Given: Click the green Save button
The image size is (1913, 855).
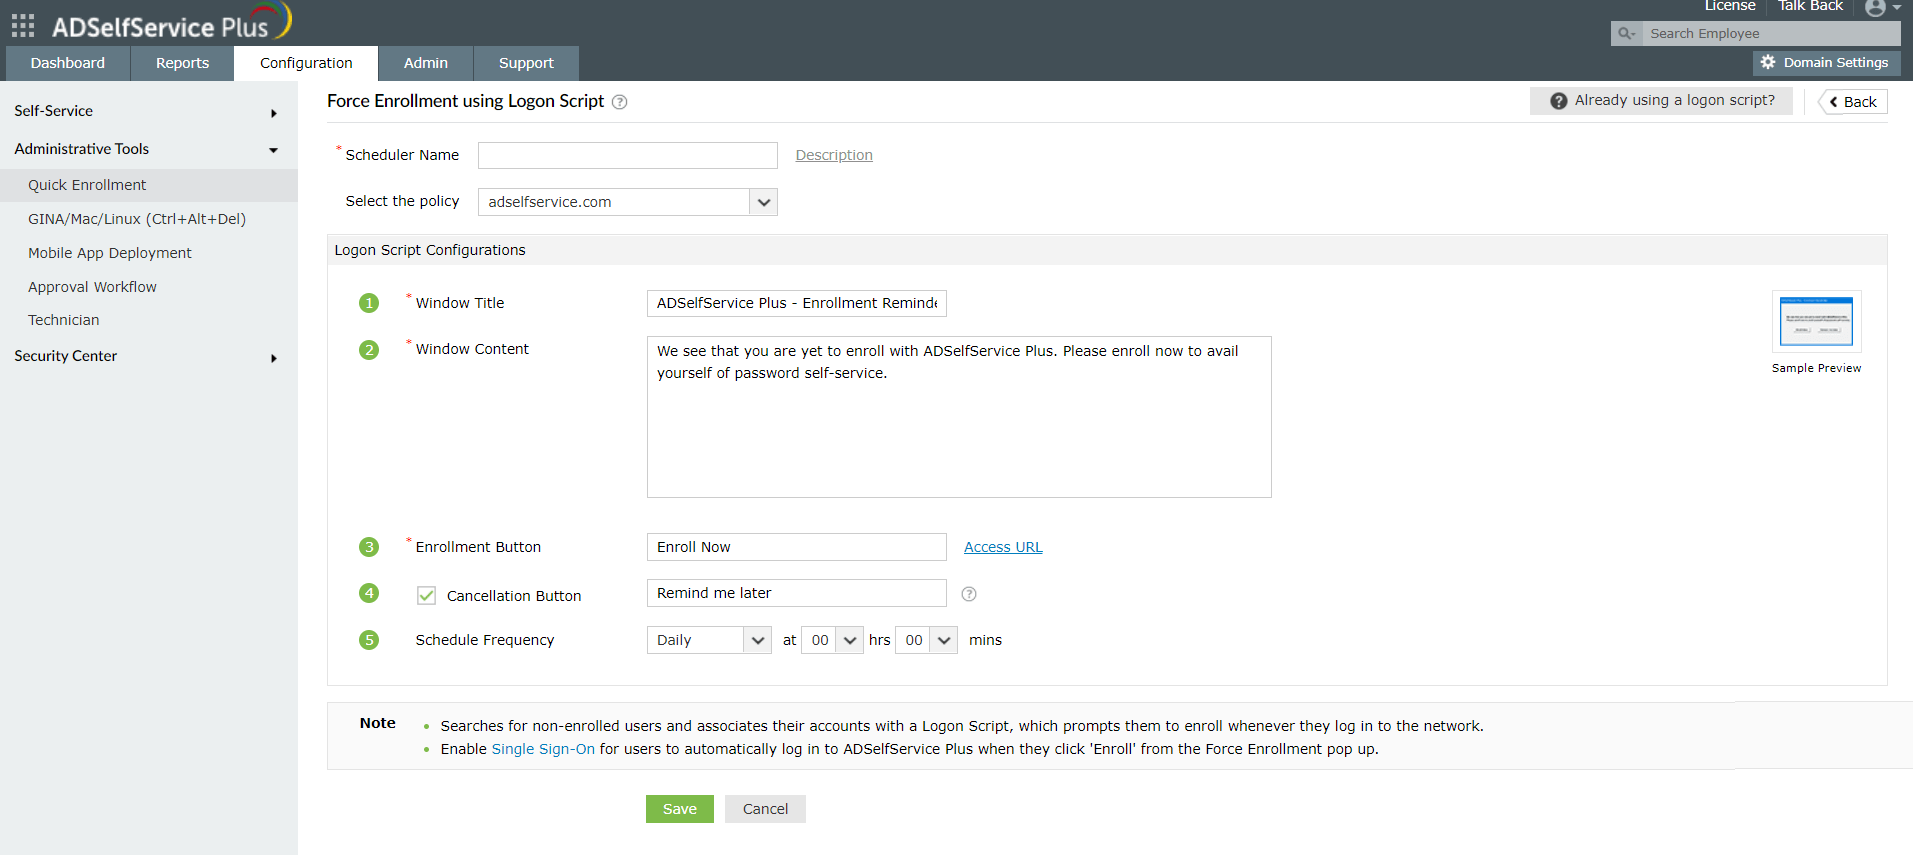Looking at the screenshot, I should [x=679, y=809].
